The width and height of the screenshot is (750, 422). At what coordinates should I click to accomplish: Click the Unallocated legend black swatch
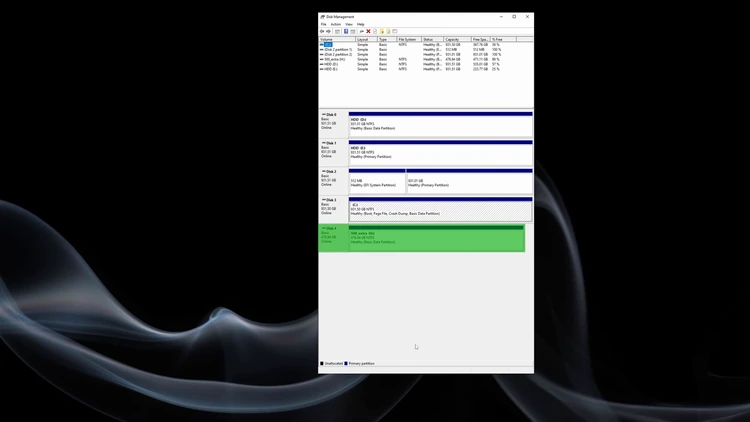pyautogui.click(x=322, y=364)
